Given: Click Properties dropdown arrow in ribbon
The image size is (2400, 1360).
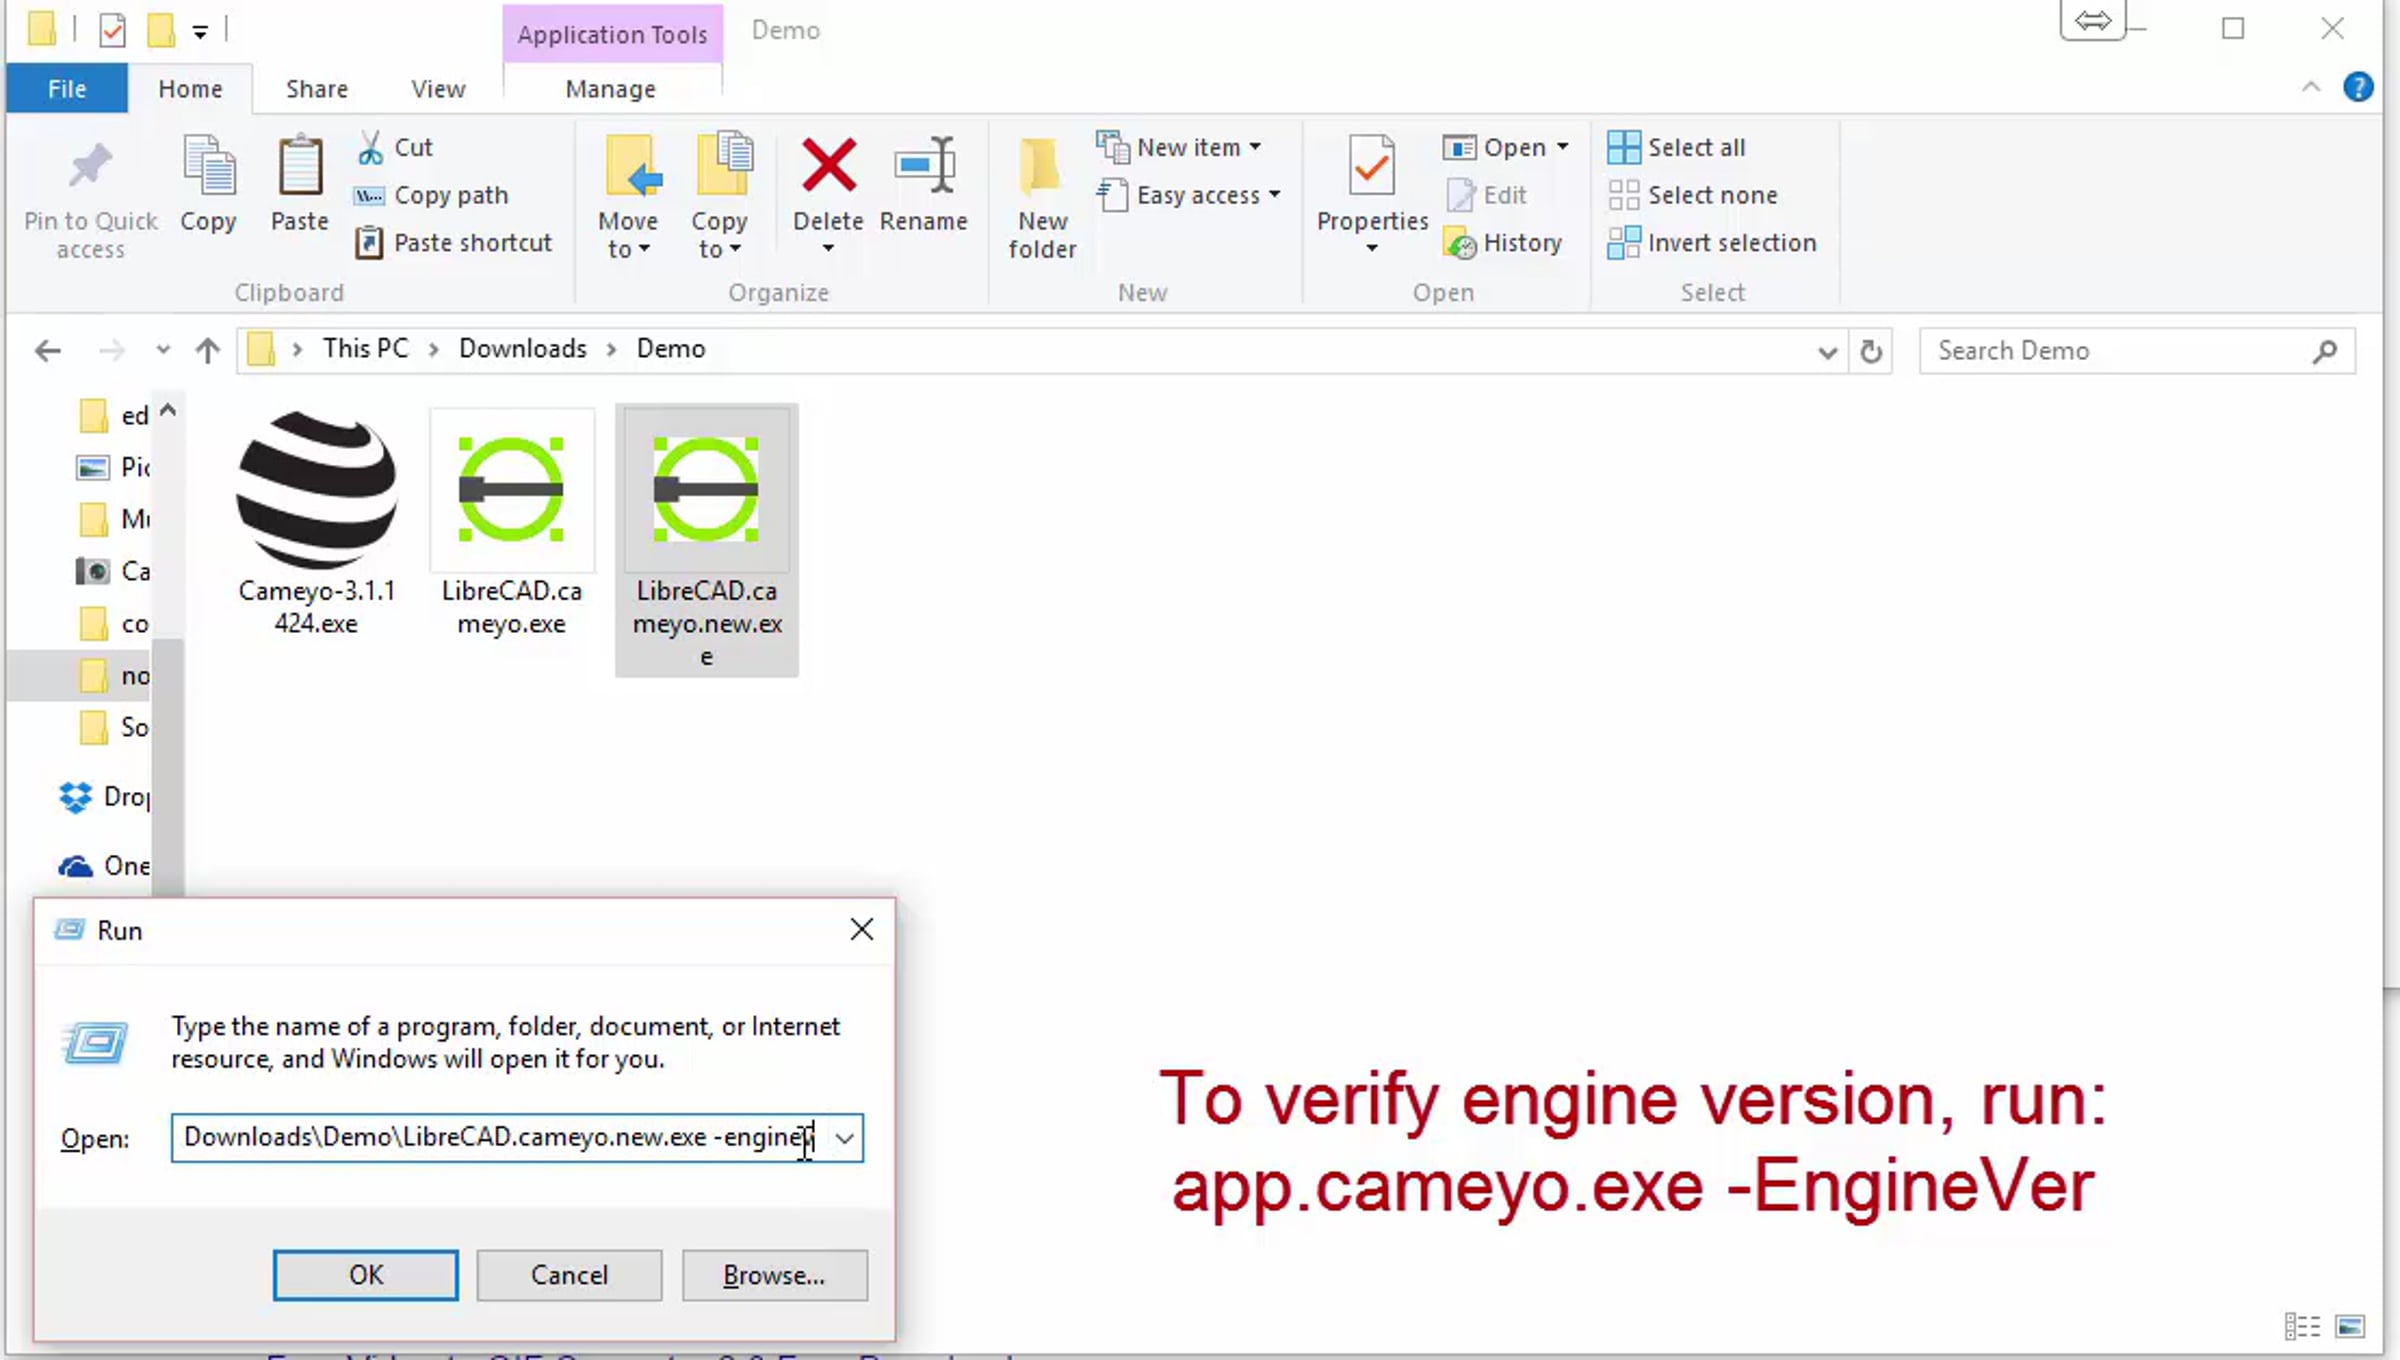Looking at the screenshot, I should pos(1372,249).
